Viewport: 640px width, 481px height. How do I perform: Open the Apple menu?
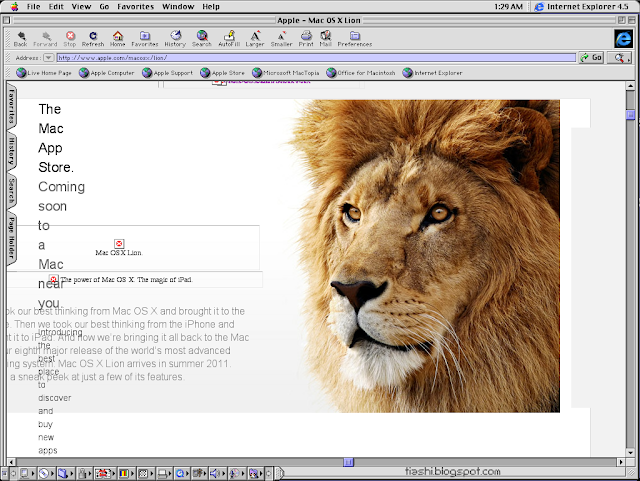point(14,6)
